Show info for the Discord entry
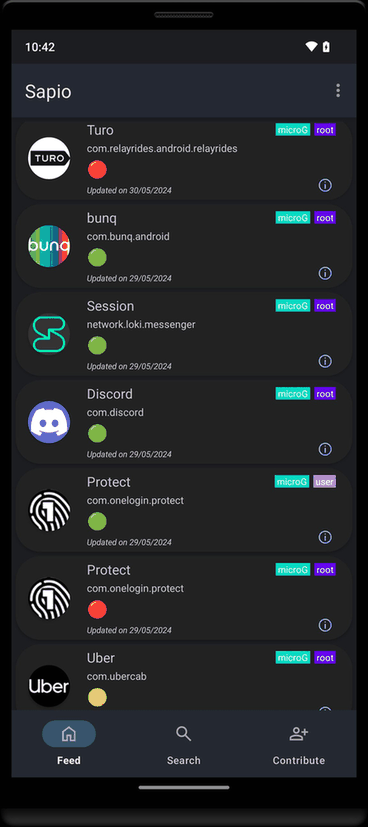This screenshot has width=368, height=827. pos(325,449)
